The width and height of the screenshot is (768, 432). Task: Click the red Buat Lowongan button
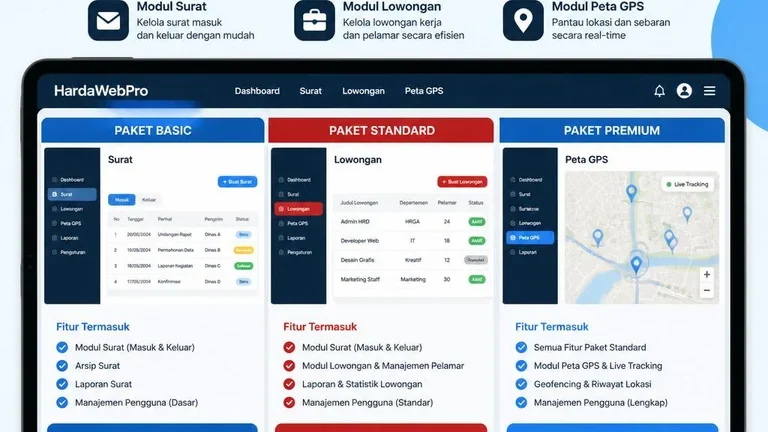[x=462, y=182]
